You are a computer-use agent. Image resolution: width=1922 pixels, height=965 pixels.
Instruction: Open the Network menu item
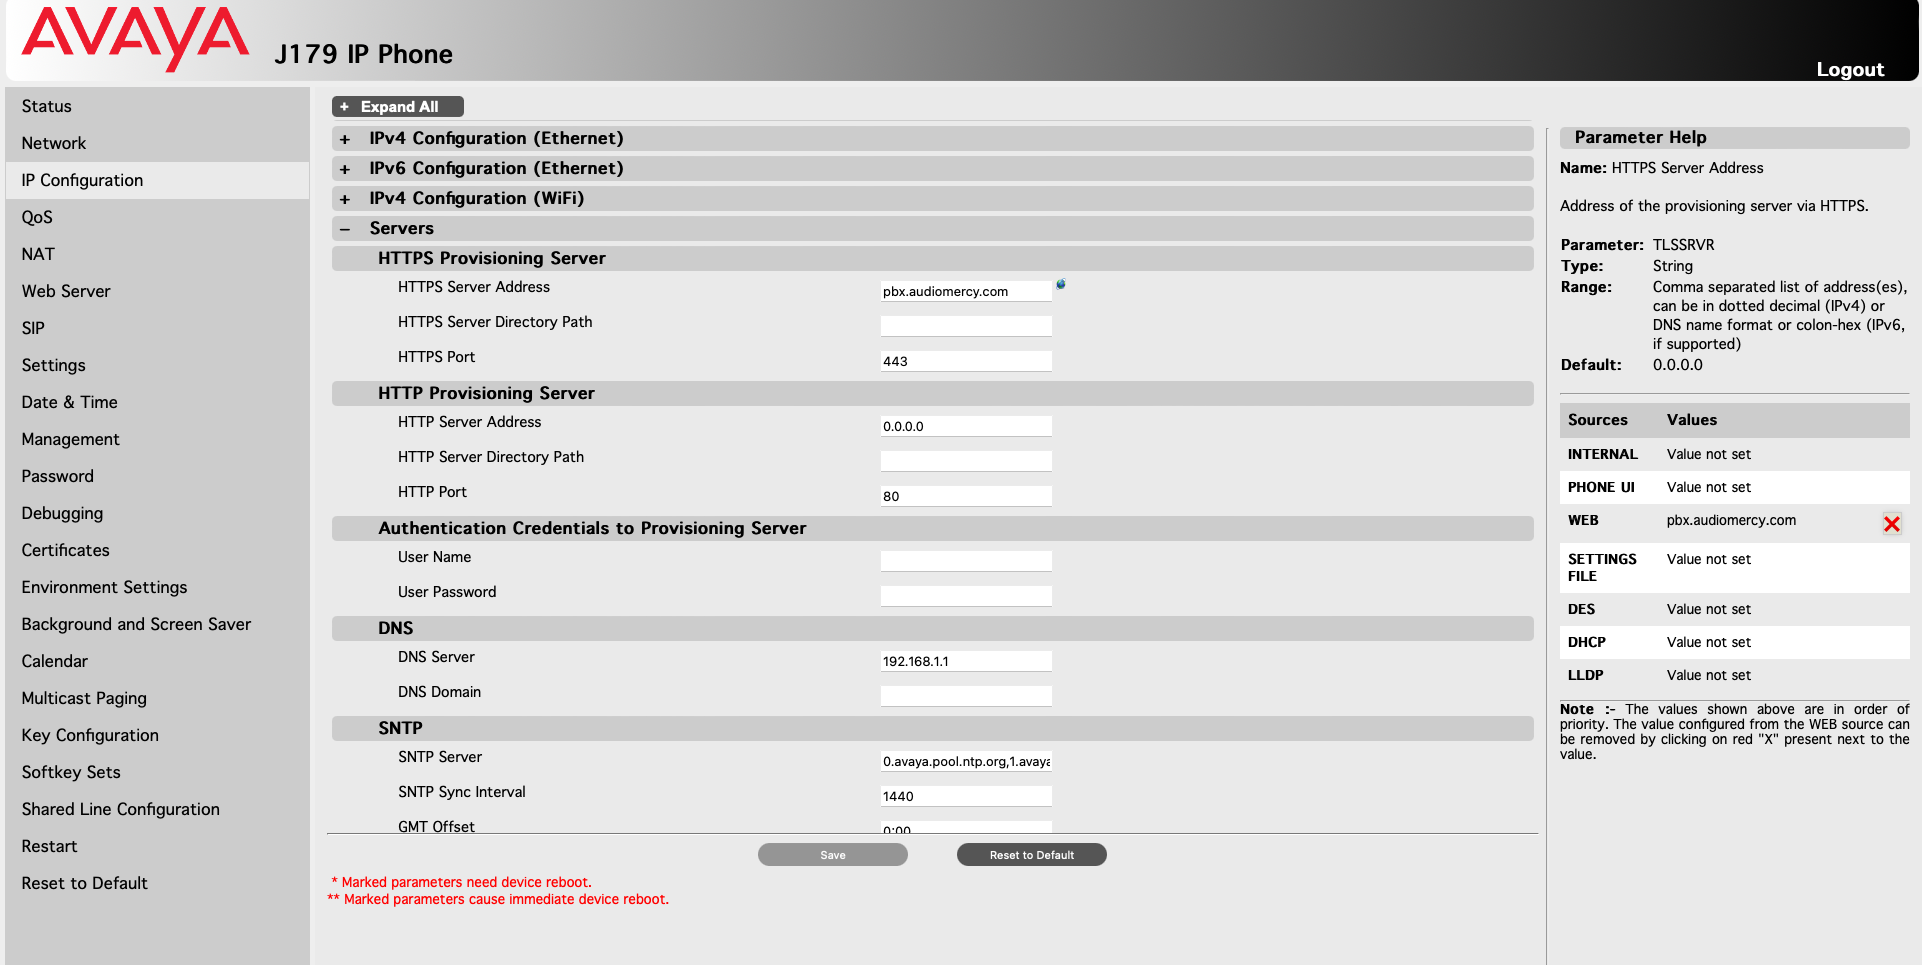pos(157,143)
